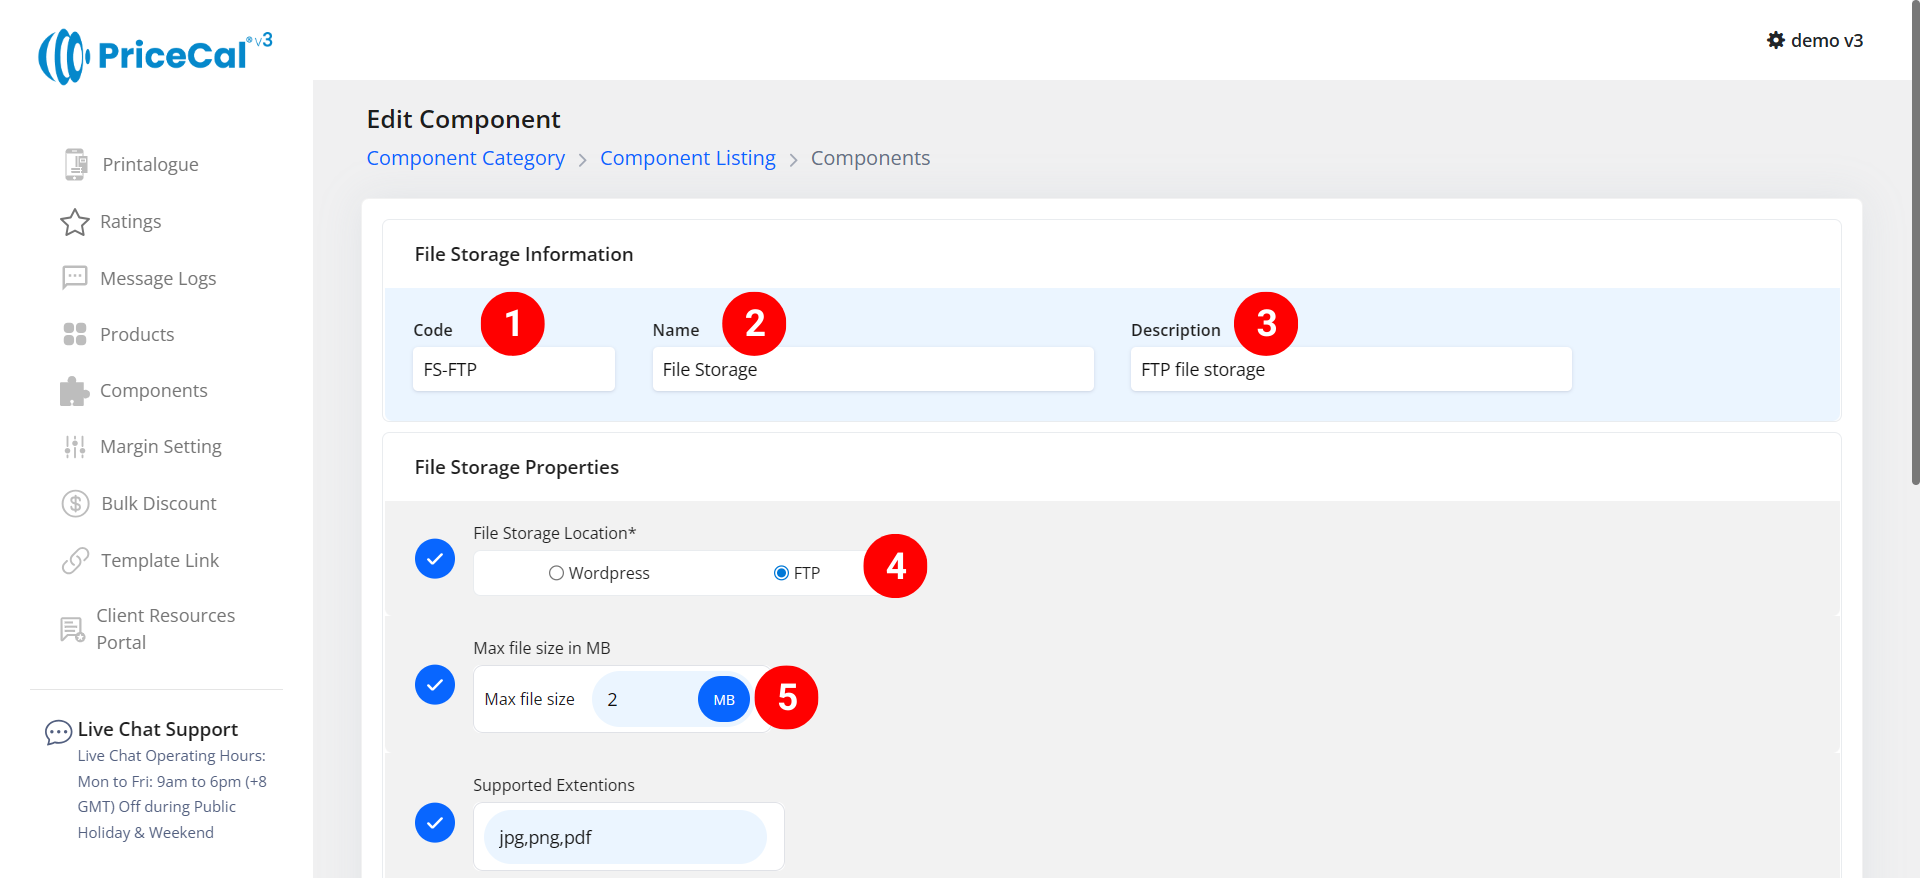
Task: Open Client Resources Portal menu item
Action: pos(165,629)
